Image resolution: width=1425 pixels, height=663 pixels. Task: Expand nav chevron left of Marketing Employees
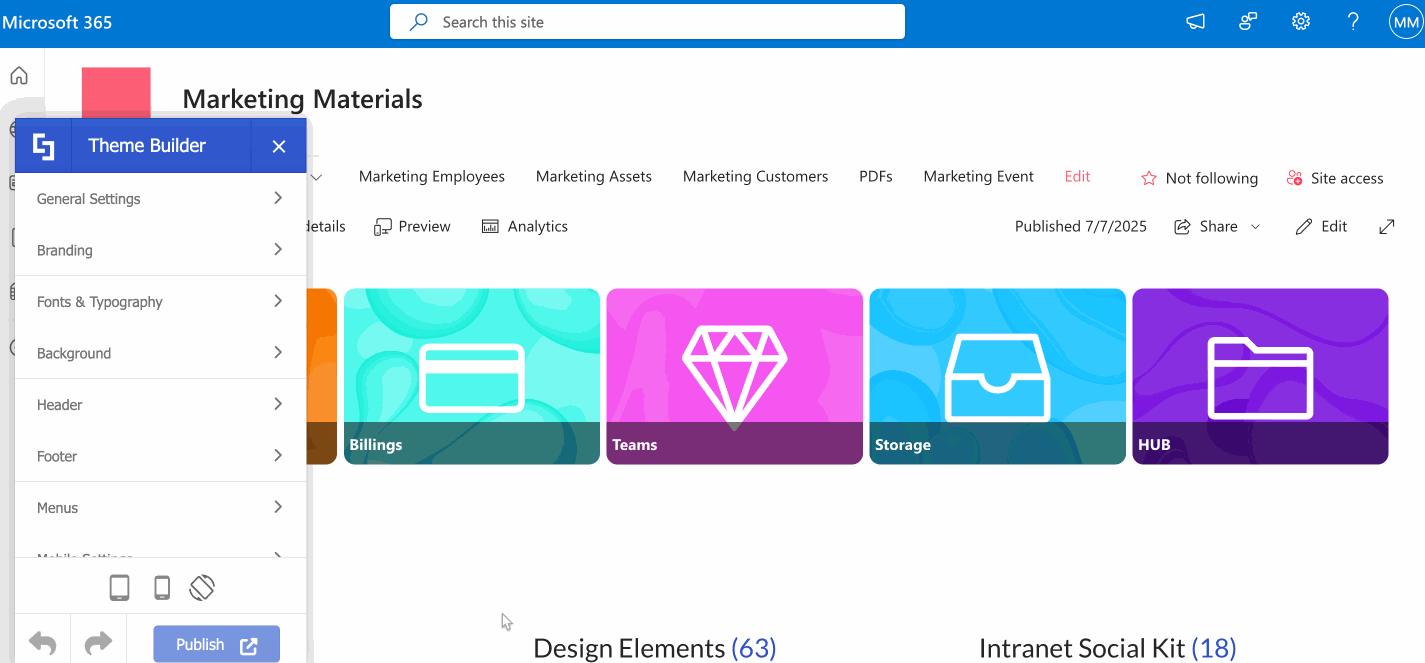click(317, 178)
